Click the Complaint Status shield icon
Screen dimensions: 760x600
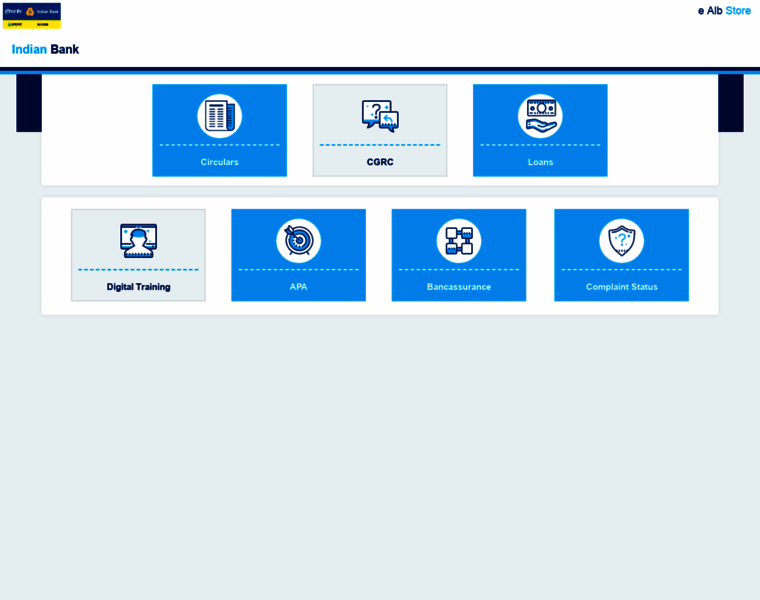[622, 240]
